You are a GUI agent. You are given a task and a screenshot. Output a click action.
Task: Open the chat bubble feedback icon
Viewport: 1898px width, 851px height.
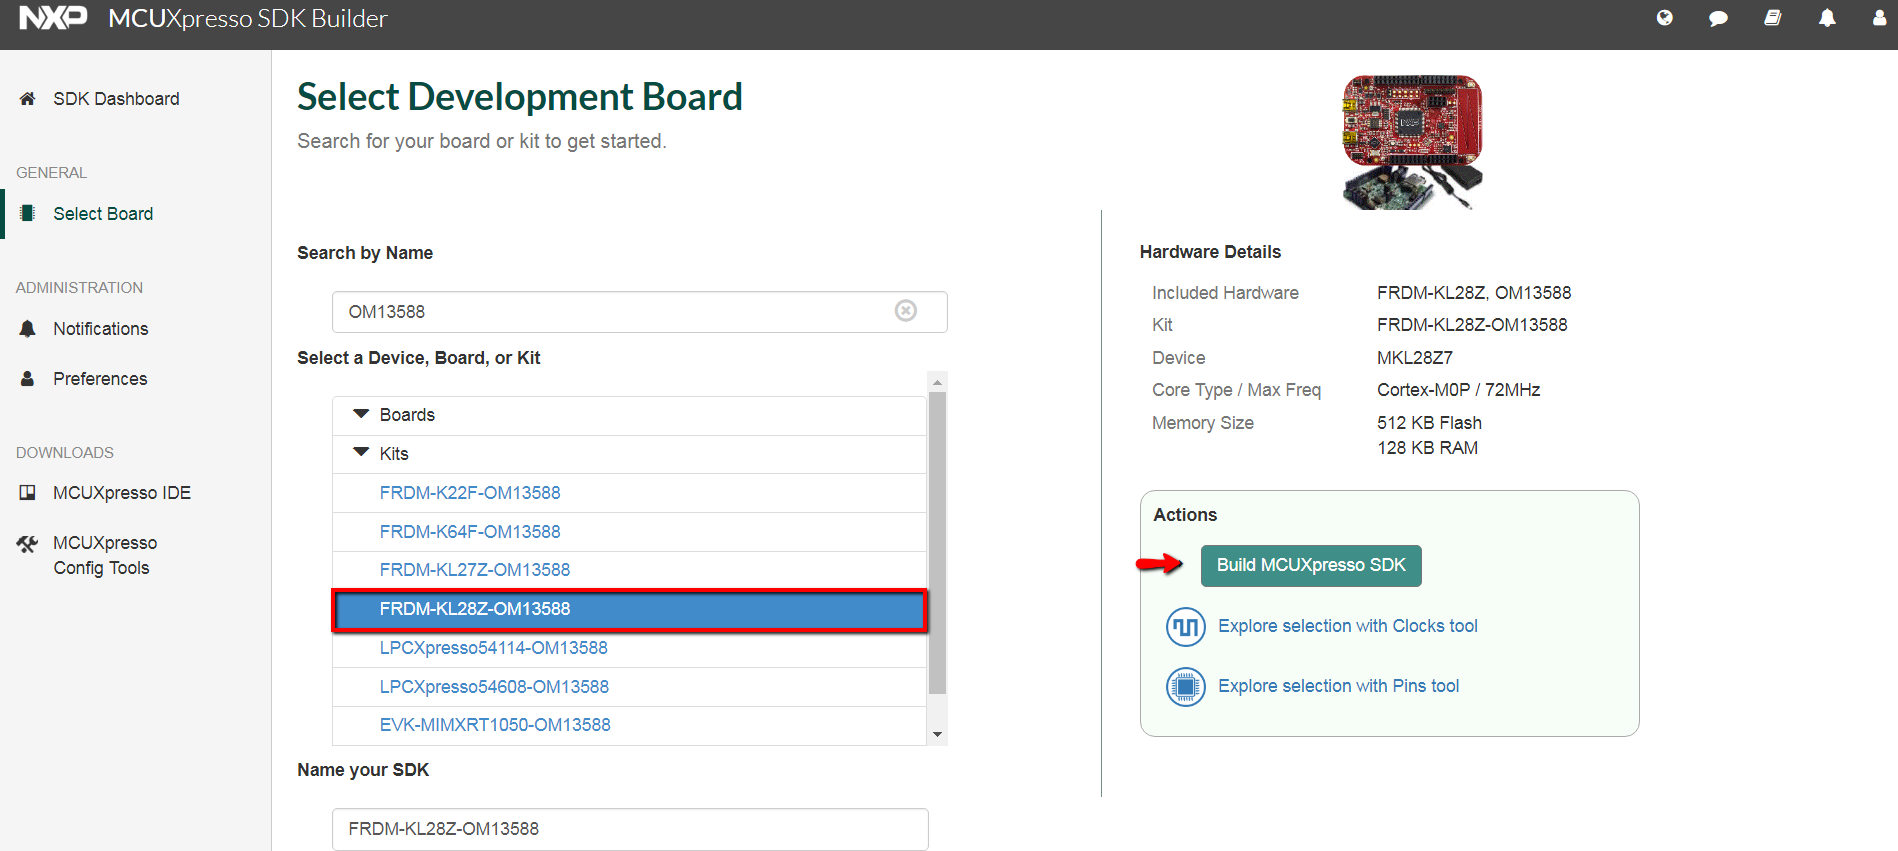click(1718, 18)
